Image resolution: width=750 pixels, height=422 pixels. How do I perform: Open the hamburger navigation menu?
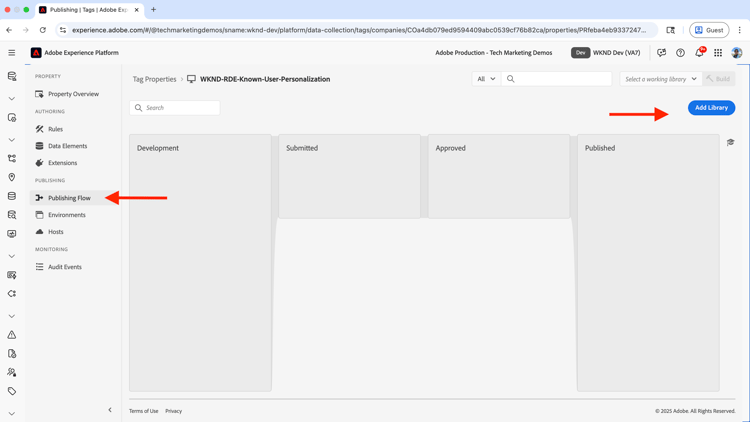coord(11,53)
